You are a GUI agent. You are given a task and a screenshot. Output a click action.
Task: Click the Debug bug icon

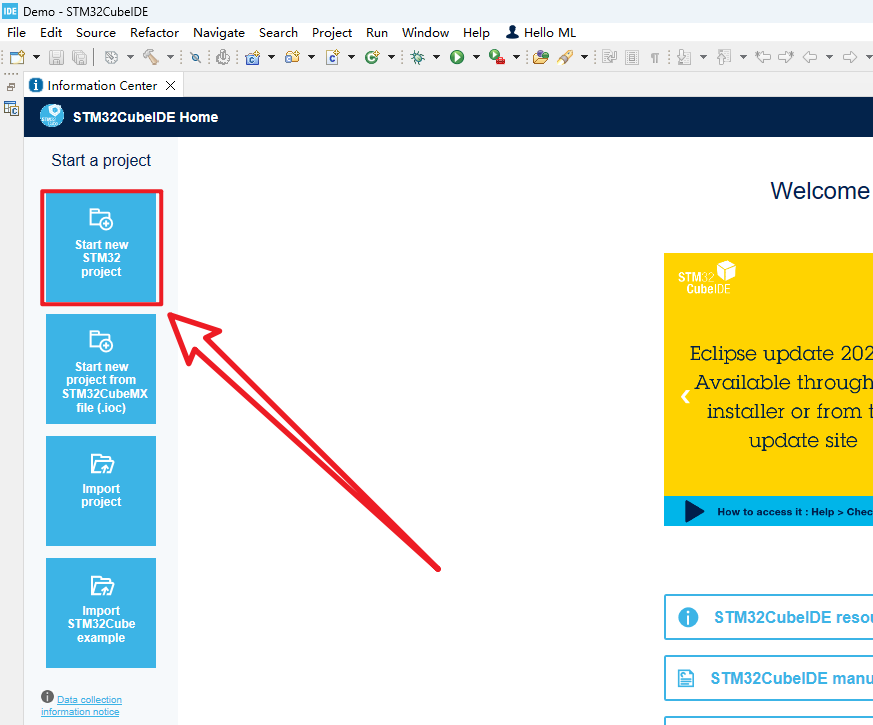(418, 57)
